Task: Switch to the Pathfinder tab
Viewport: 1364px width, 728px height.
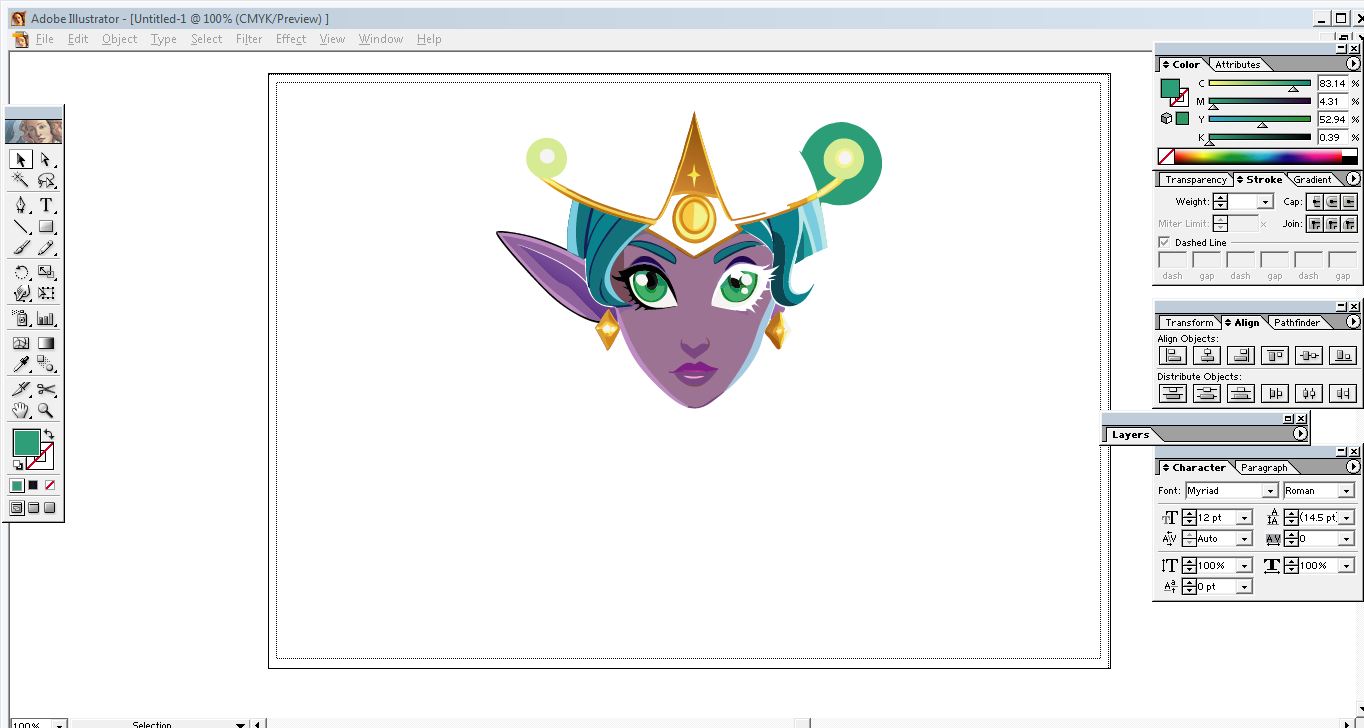Action: 1296,323
